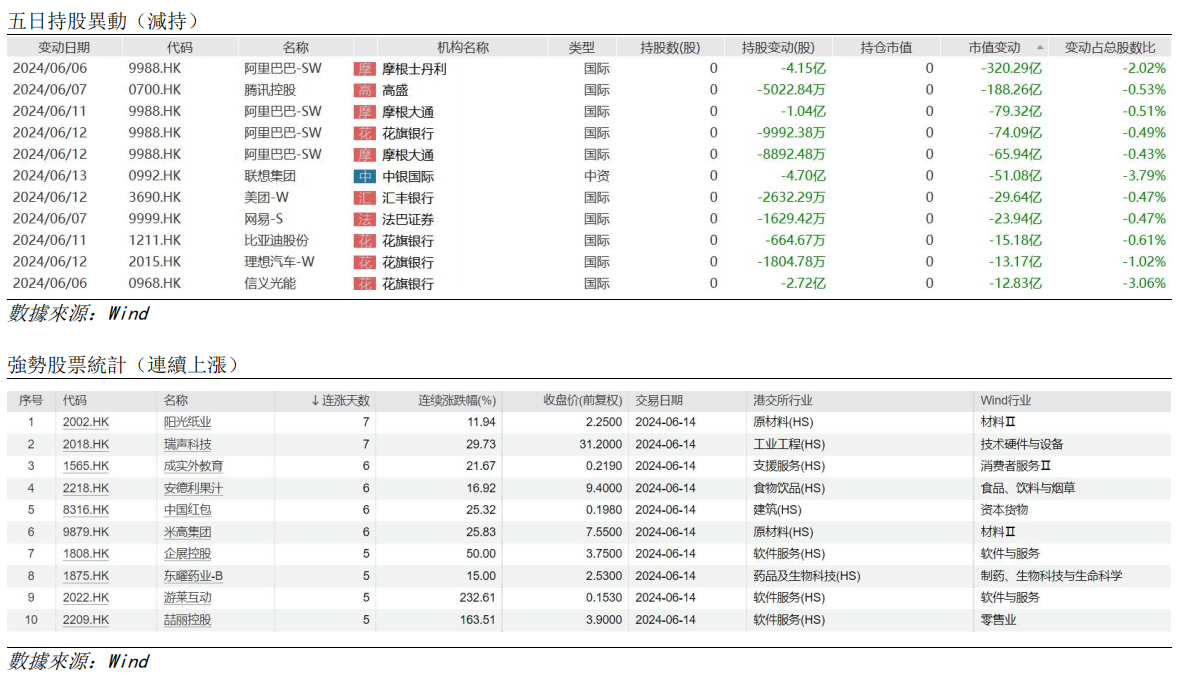Sort by the 收盘价(前复权) column header
The width and height of the screenshot is (1178, 689).
582,400
